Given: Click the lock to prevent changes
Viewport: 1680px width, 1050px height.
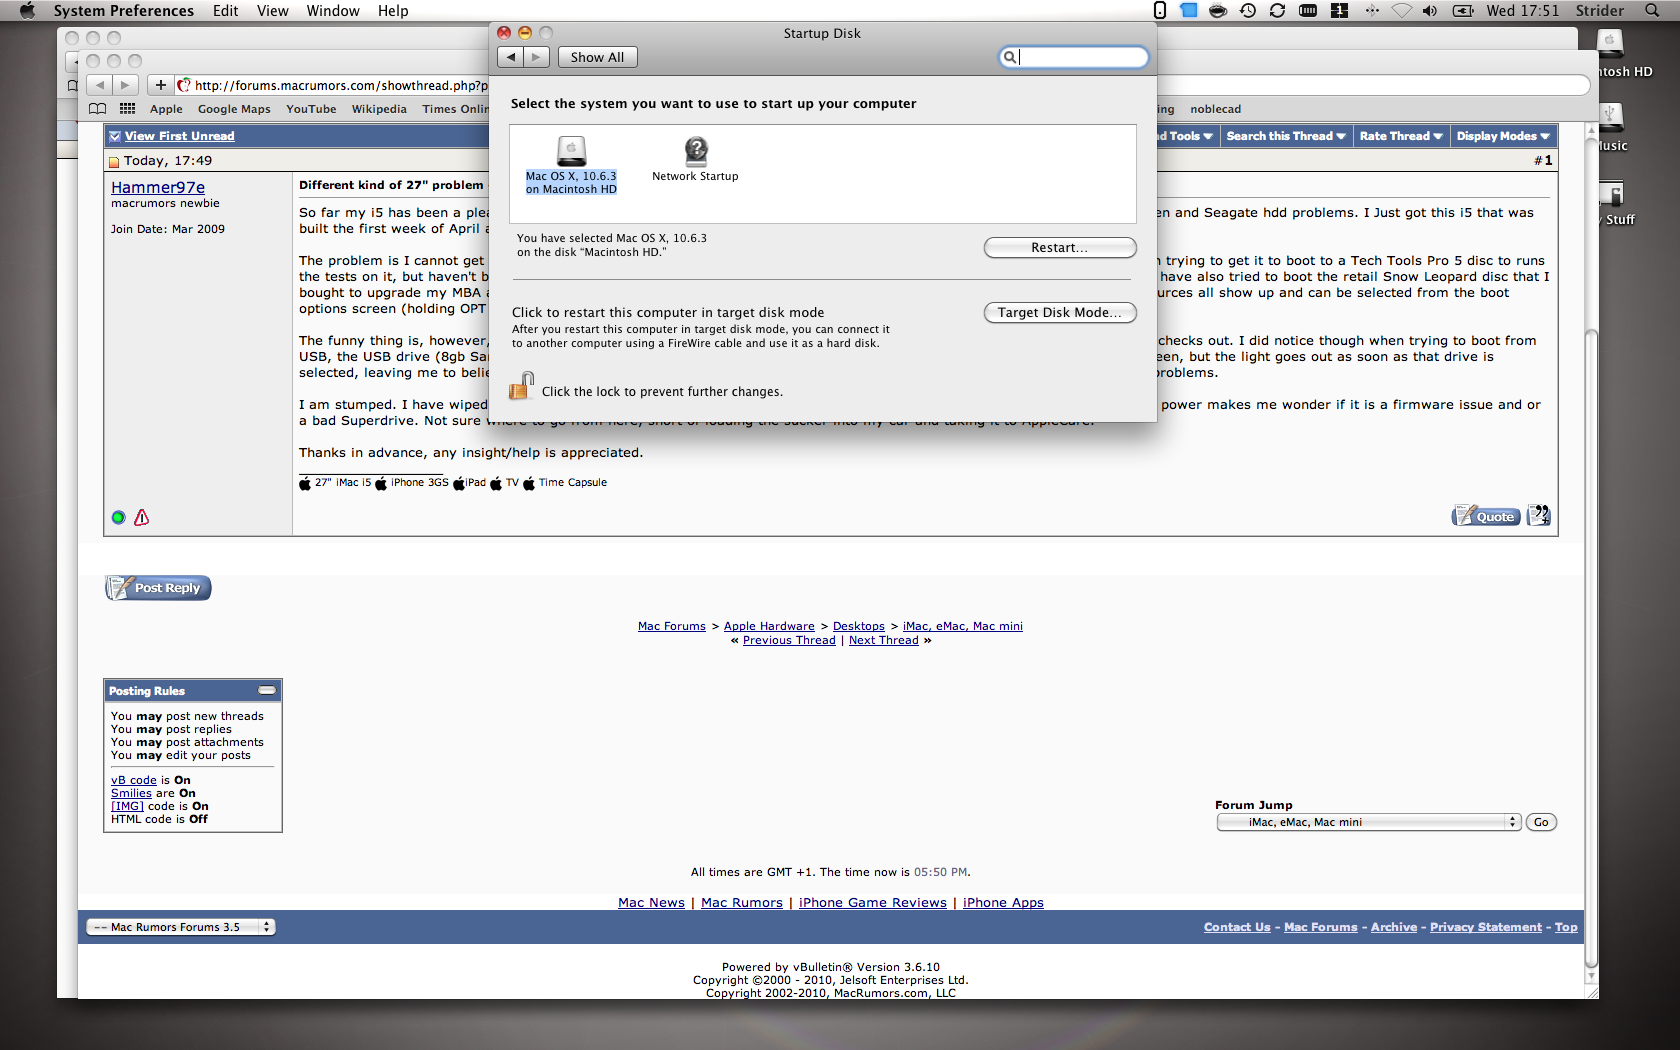Looking at the screenshot, I should pyautogui.click(x=521, y=386).
